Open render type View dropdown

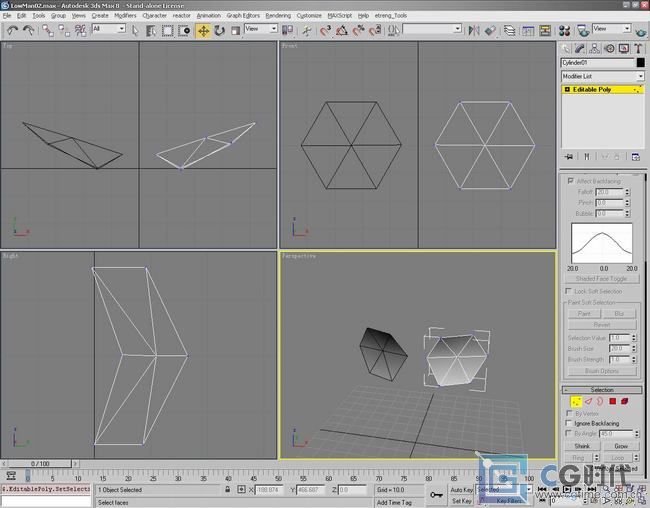(x=611, y=29)
